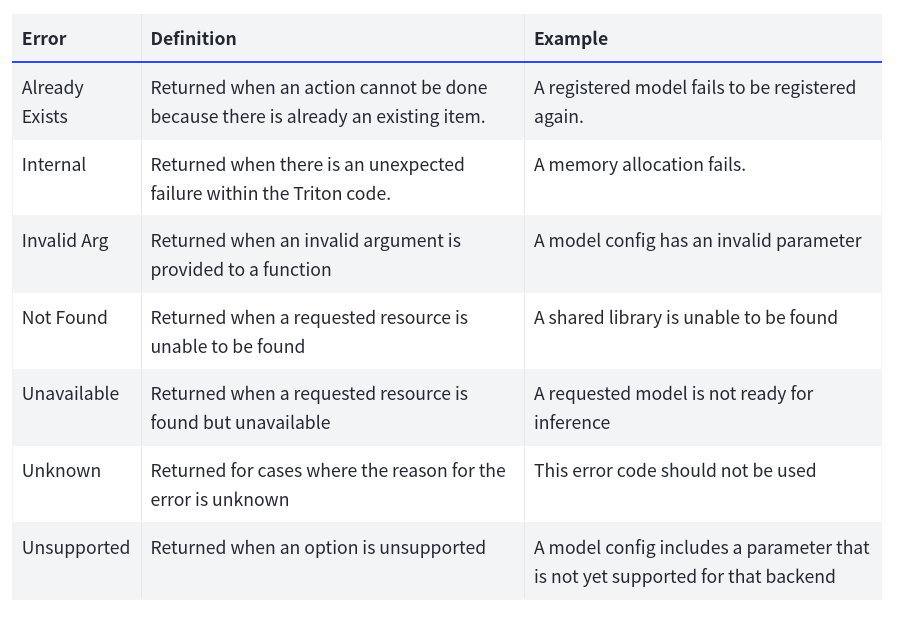This screenshot has height=619, width=899.
Task: Click "Returned when an option is unsupported"
Action: 318,548
